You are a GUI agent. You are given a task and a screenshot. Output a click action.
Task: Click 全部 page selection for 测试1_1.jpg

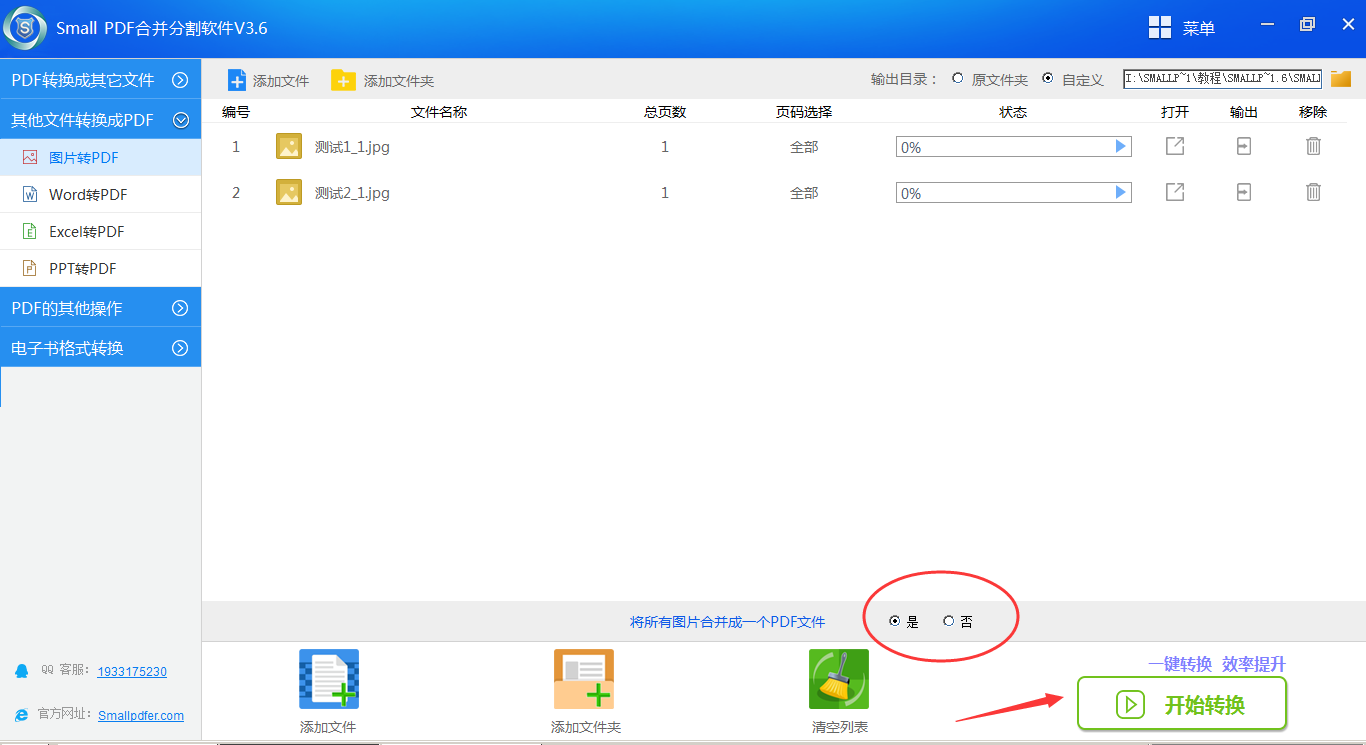[x=804, y=147]
